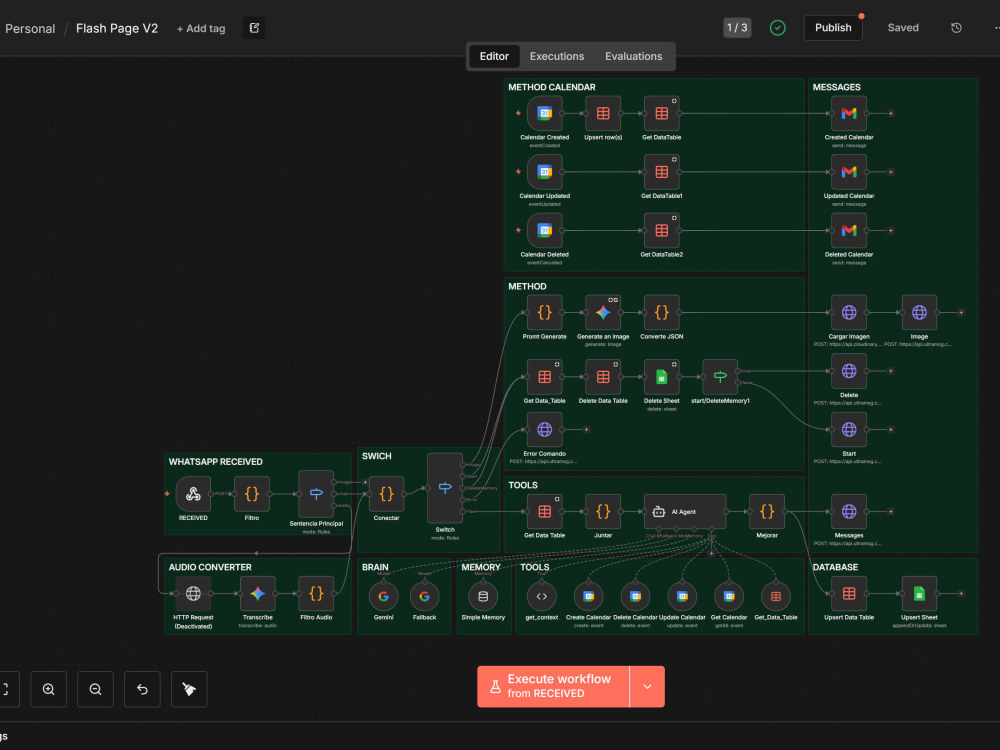
Task: Open the Switch node in SWICH group
Action: click(x=445, y=489)
